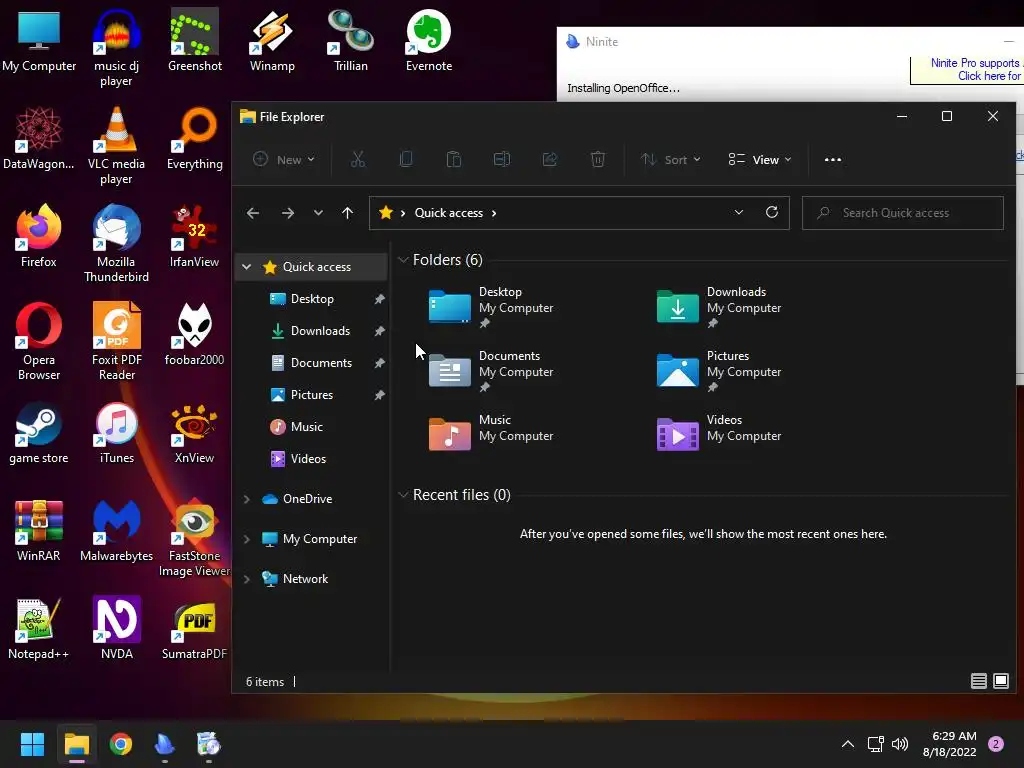This screenshot has height=768, width=1024.
Task: Select the foobar2000 desktop icon
Action: tap(195, 334)
